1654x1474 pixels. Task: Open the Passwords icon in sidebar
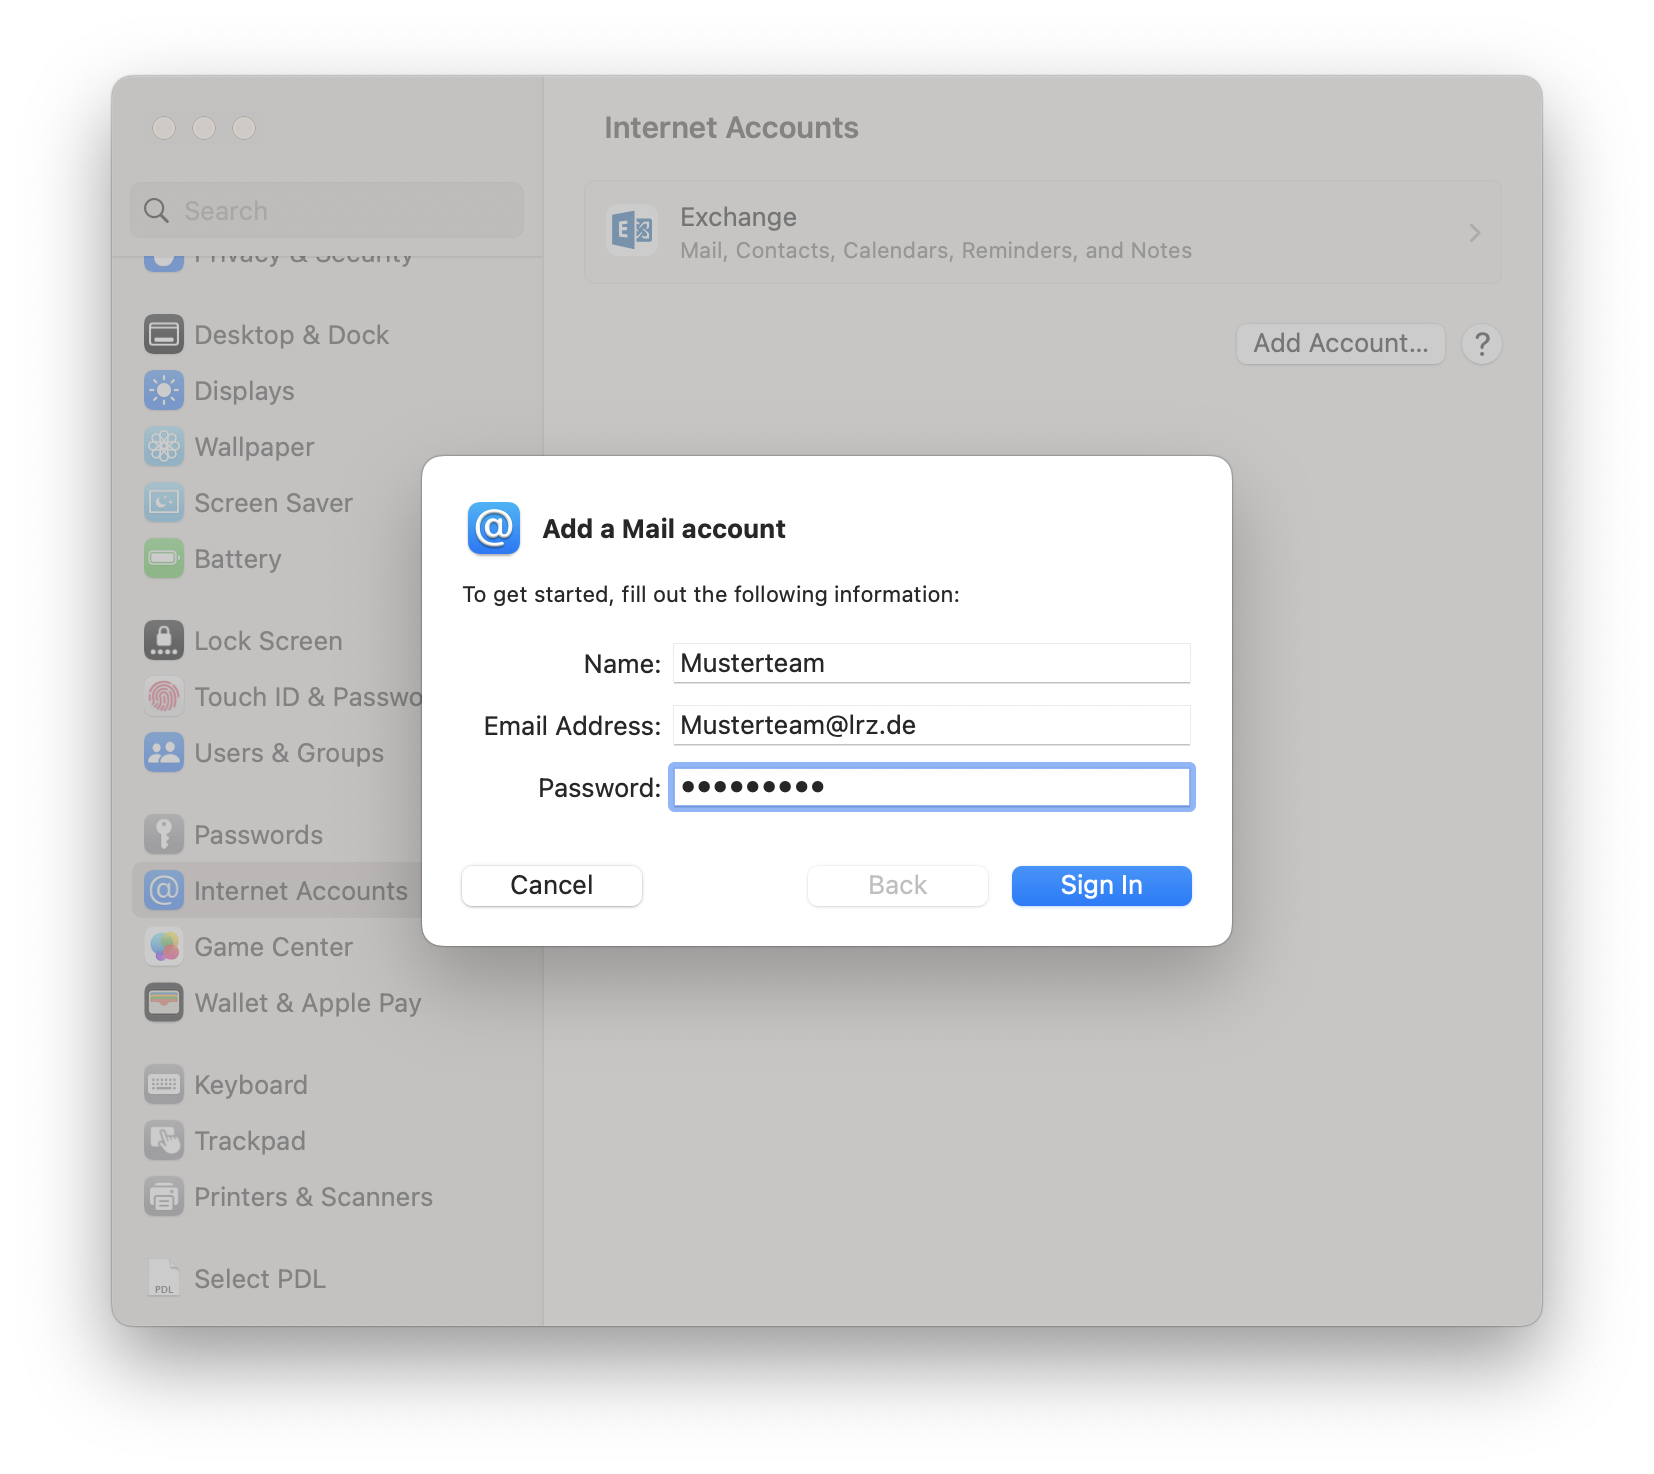[163, 833]
